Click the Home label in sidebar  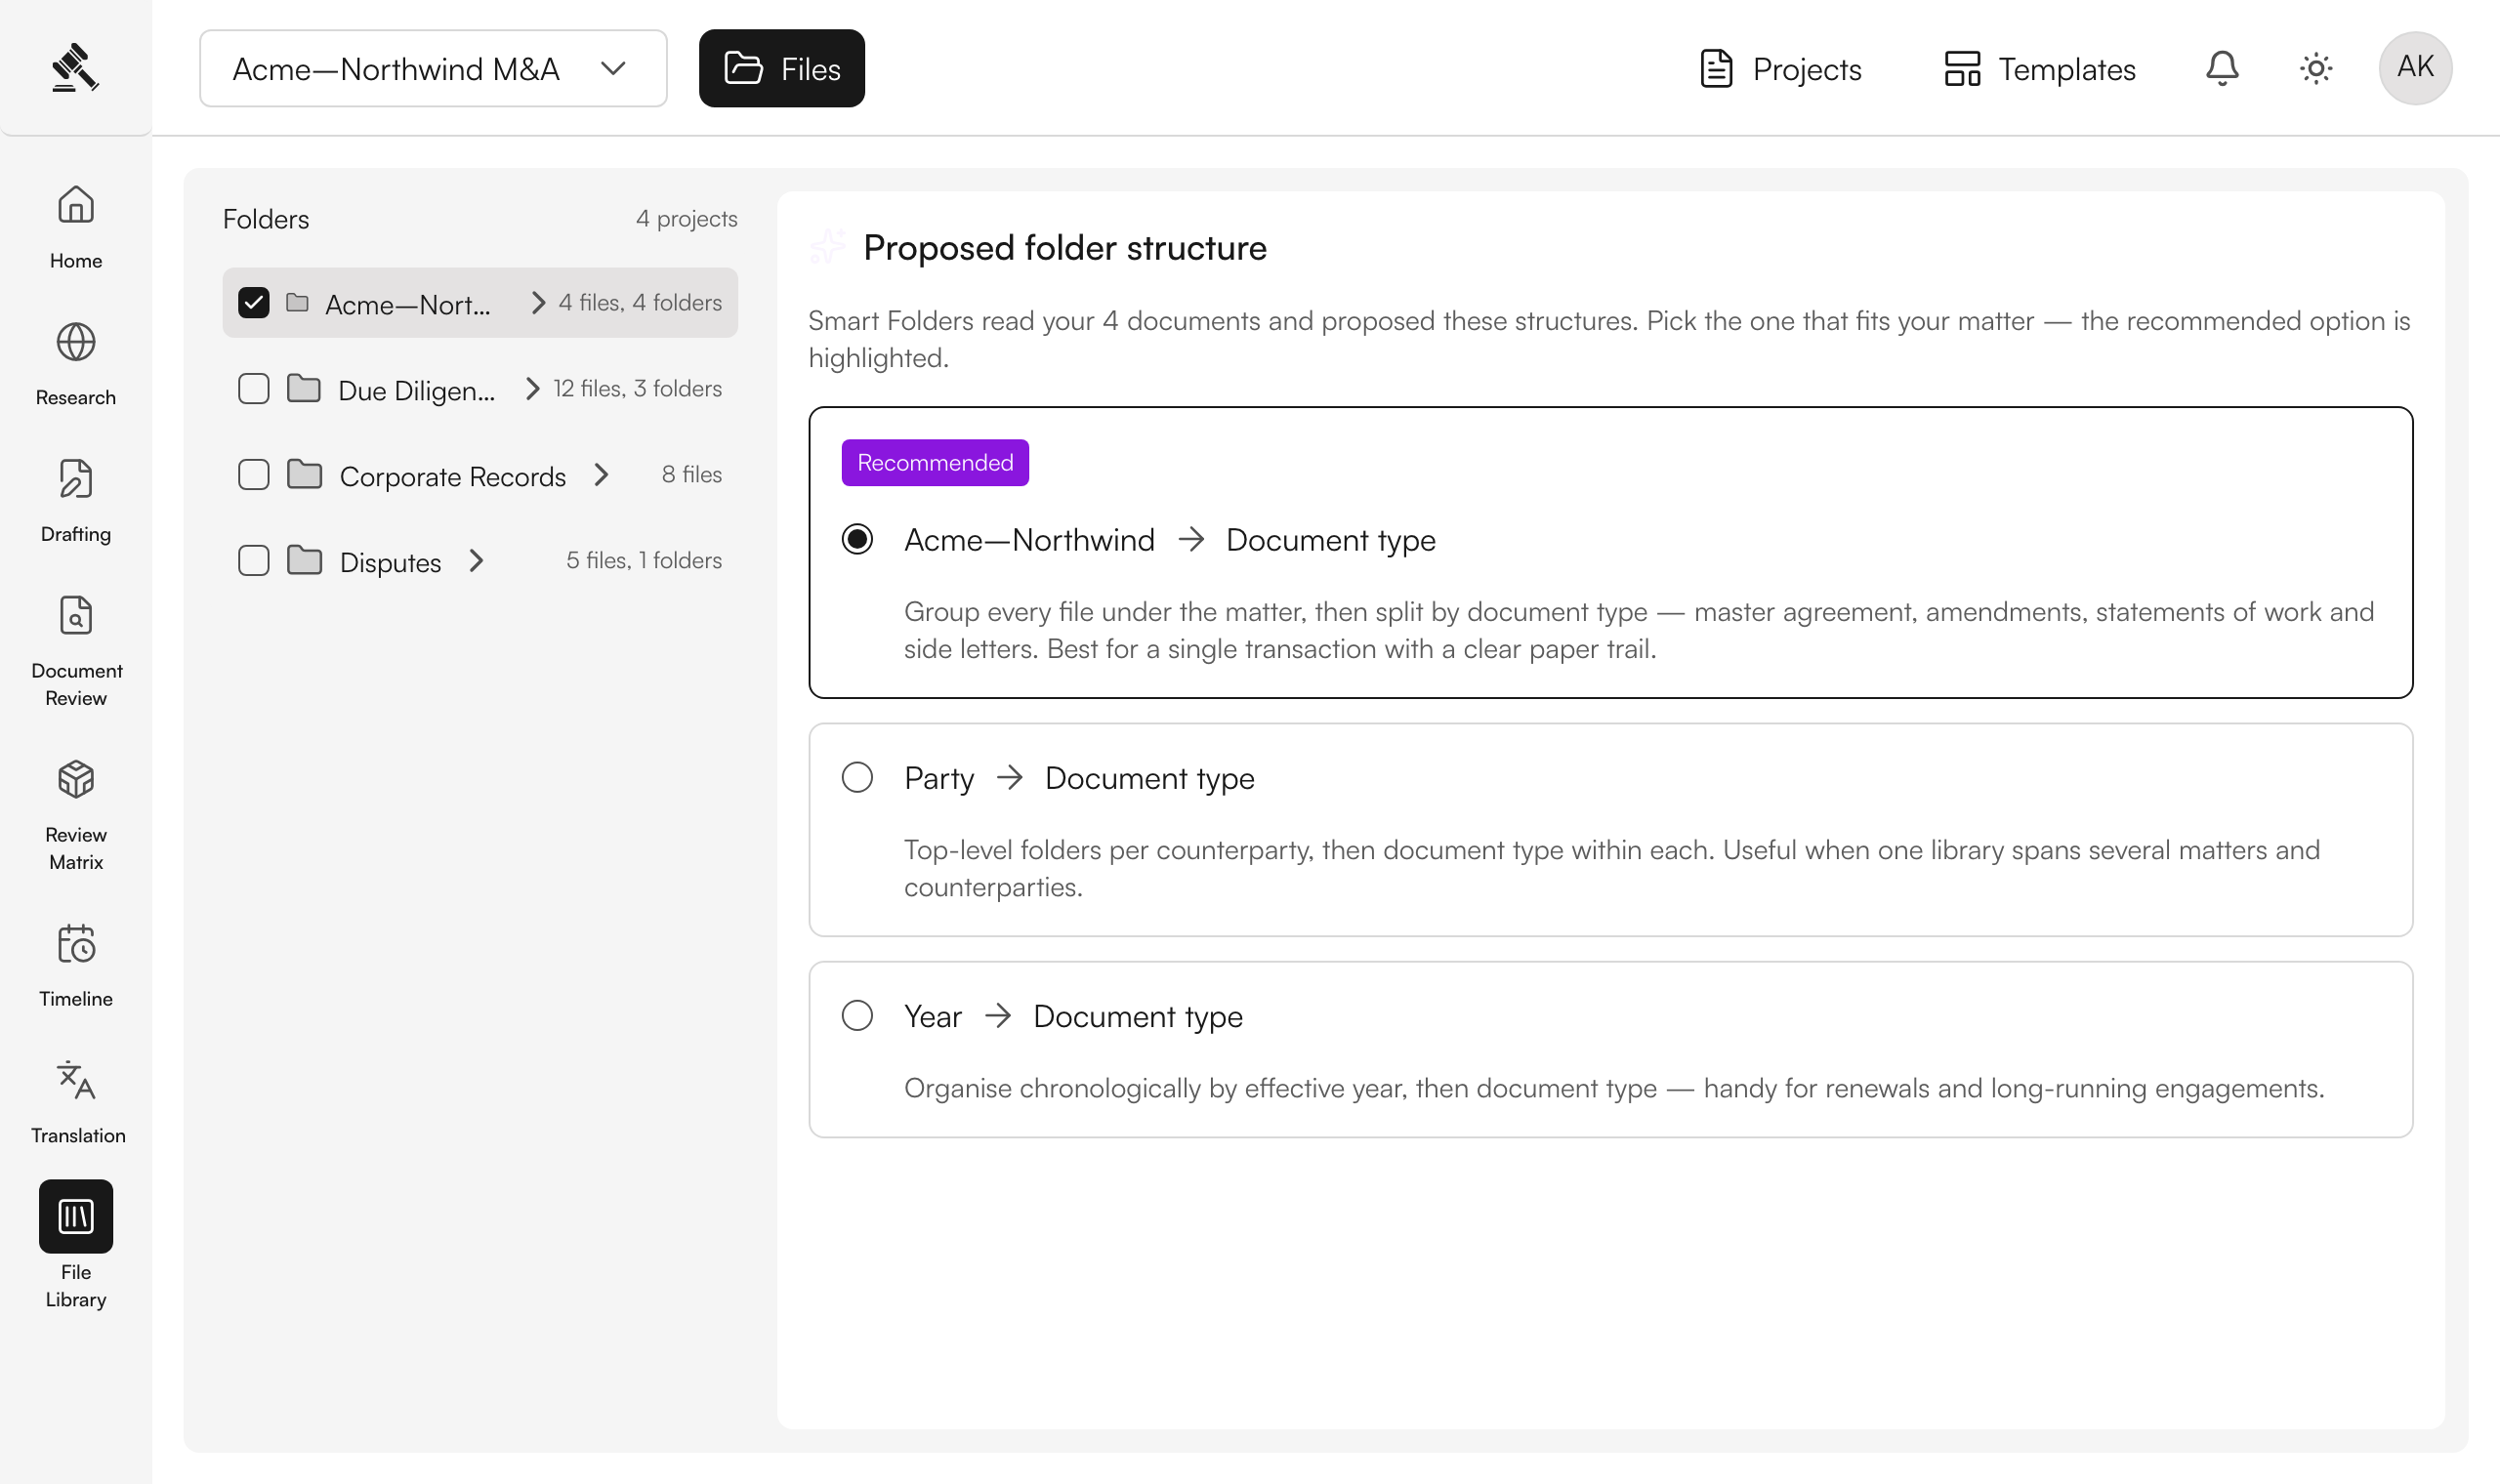(x=76, y=260)
